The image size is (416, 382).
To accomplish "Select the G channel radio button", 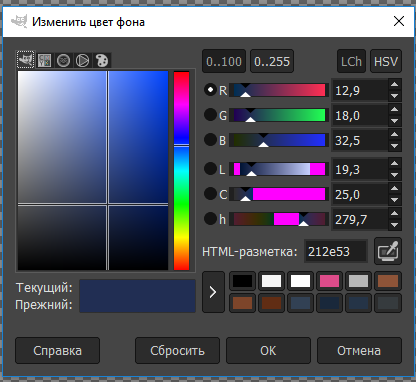I will 210,115.
